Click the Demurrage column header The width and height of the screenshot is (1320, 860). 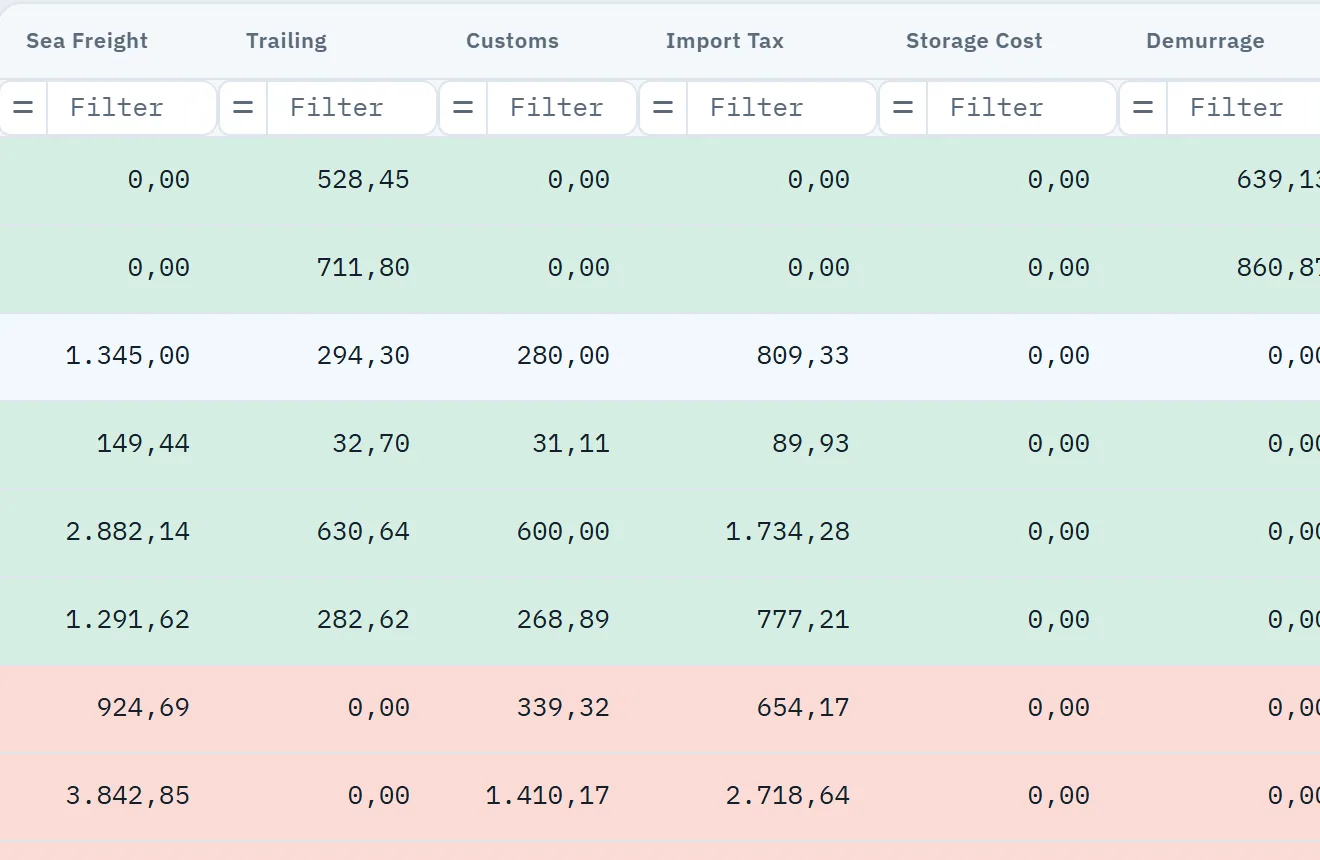click(1205, 41)
